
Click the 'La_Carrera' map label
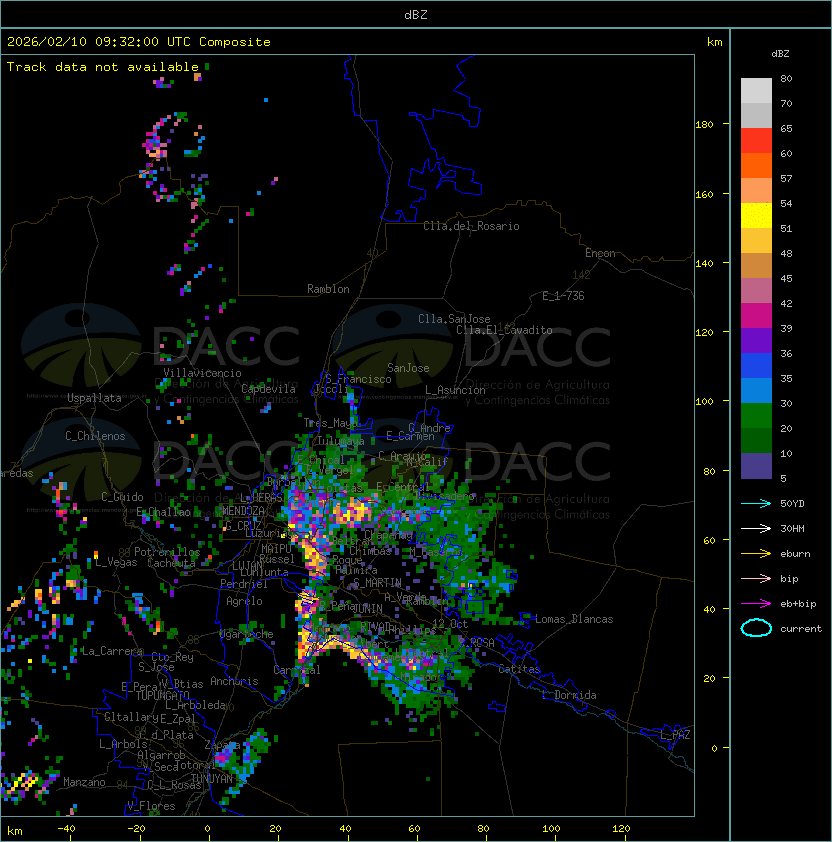click(112, 651)
